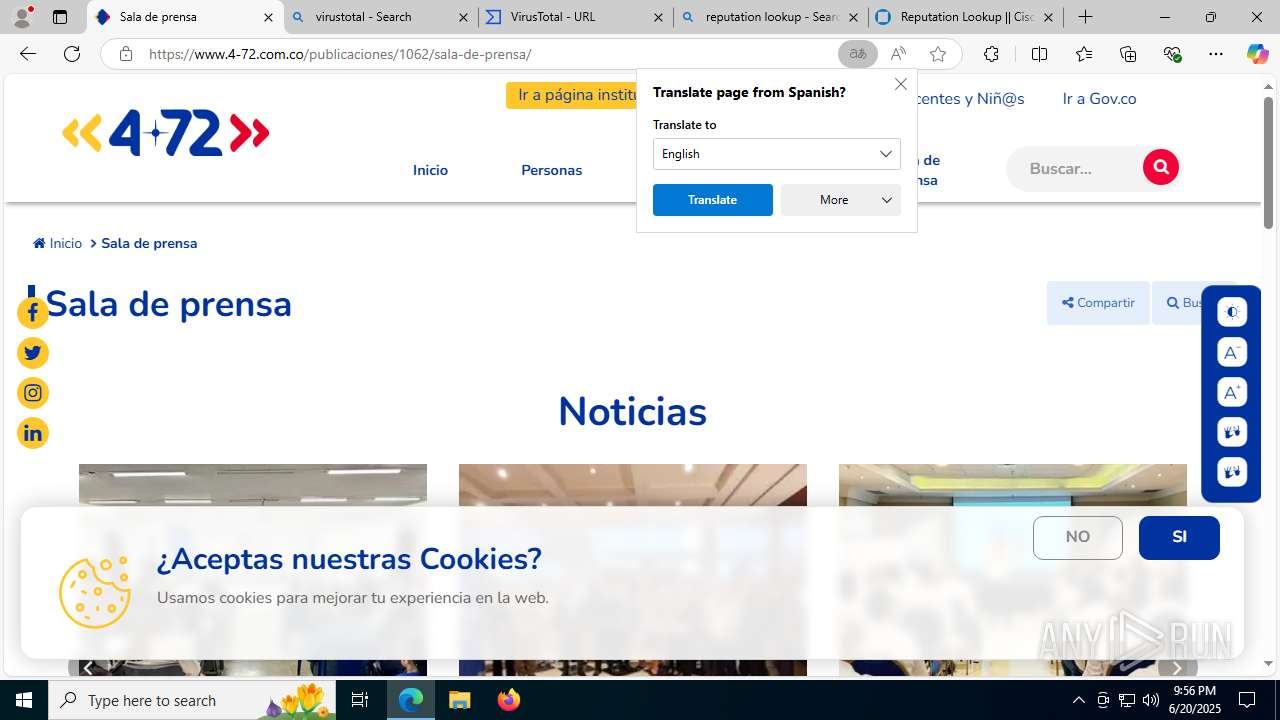Open the volume control in tray

1151,700
